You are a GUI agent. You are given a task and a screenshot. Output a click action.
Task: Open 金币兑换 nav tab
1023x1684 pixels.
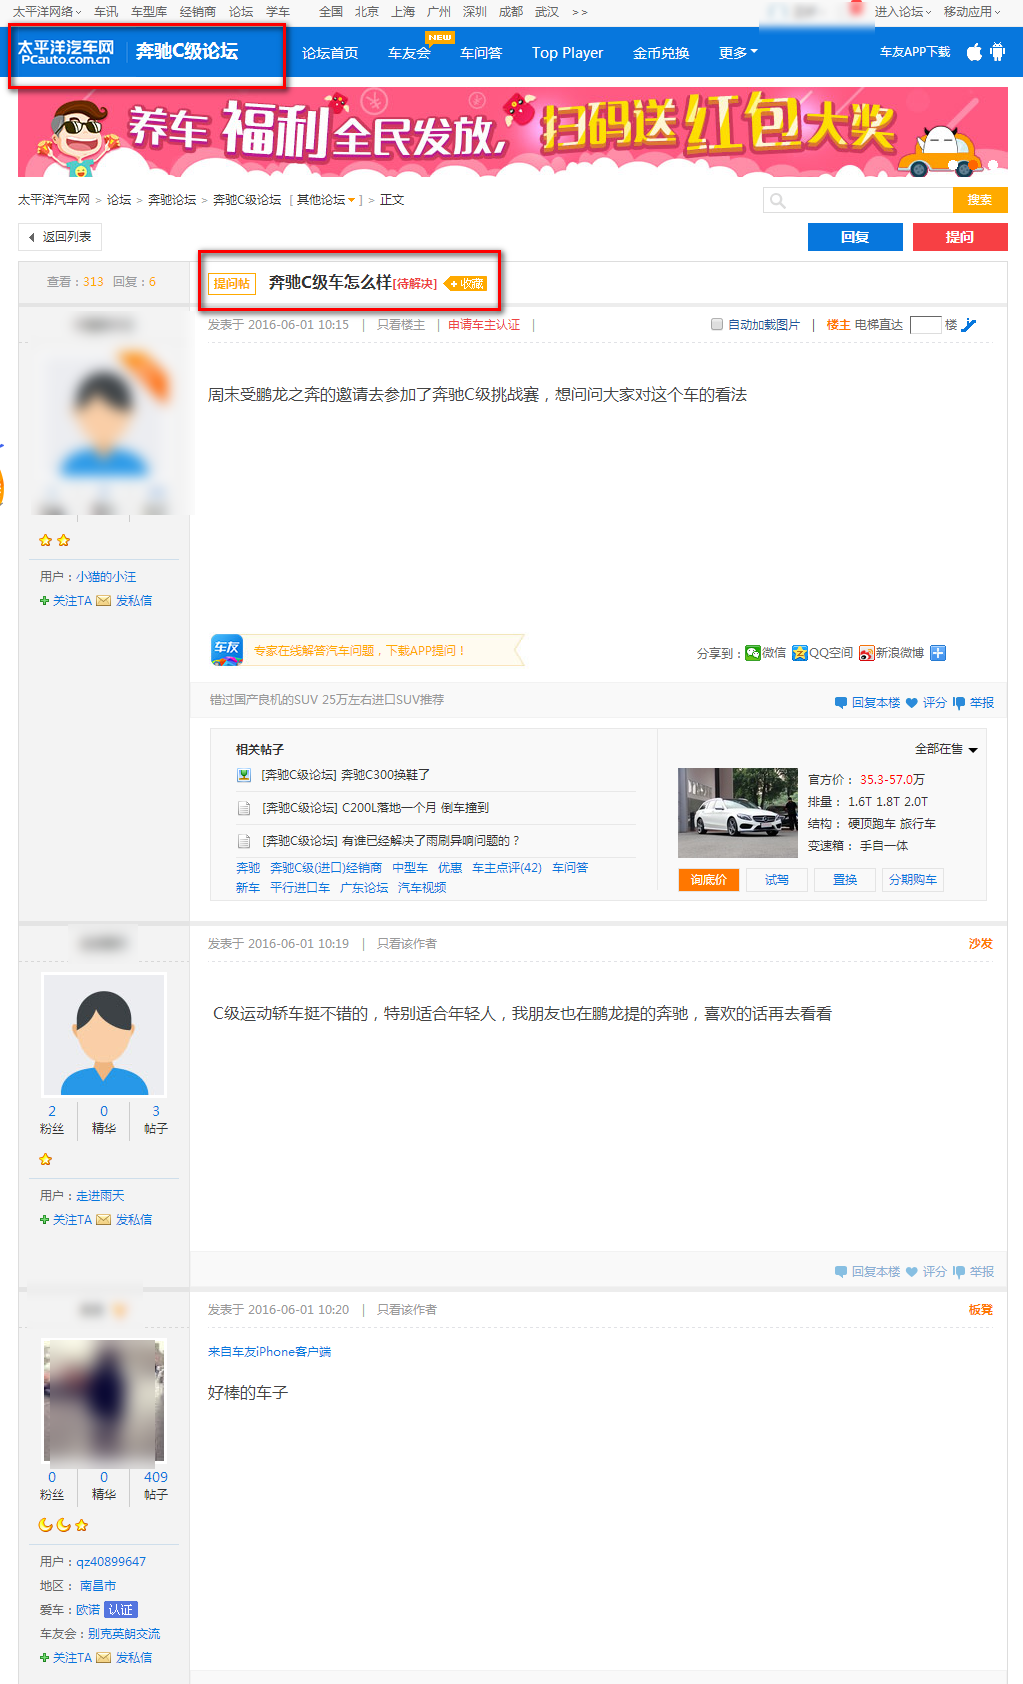[661, 53]
